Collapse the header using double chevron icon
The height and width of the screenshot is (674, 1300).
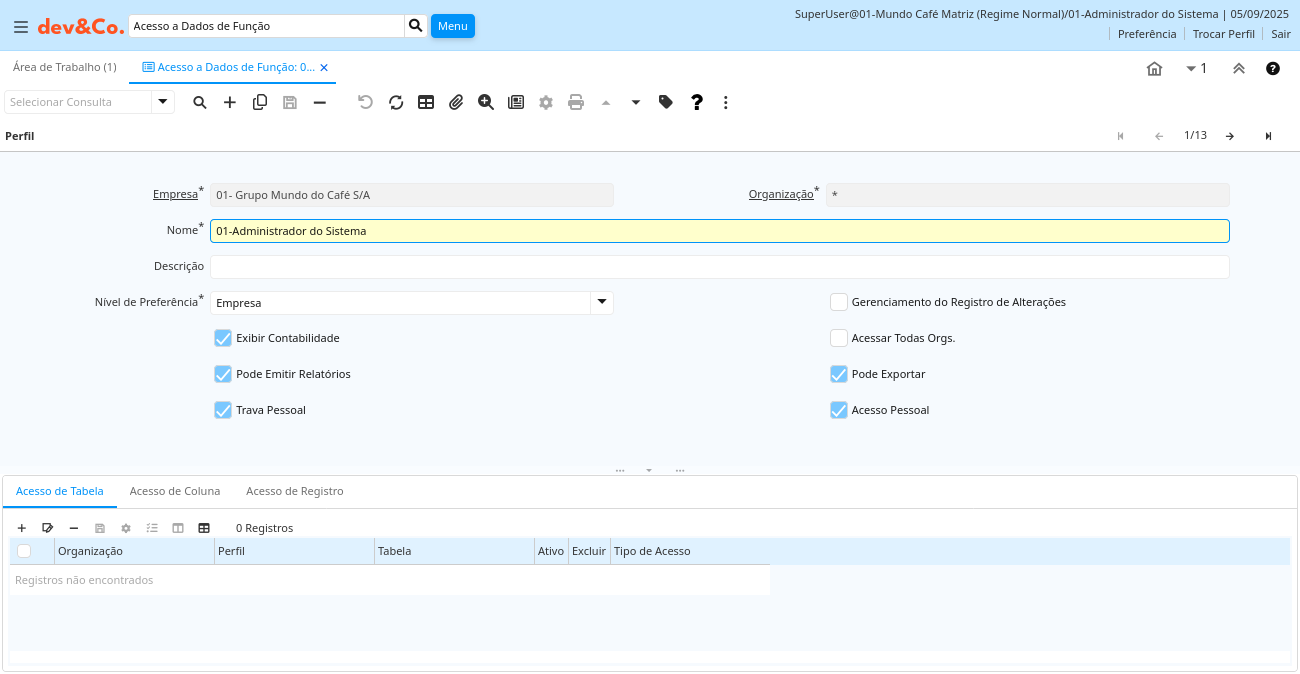click(x=1238, y=69)
